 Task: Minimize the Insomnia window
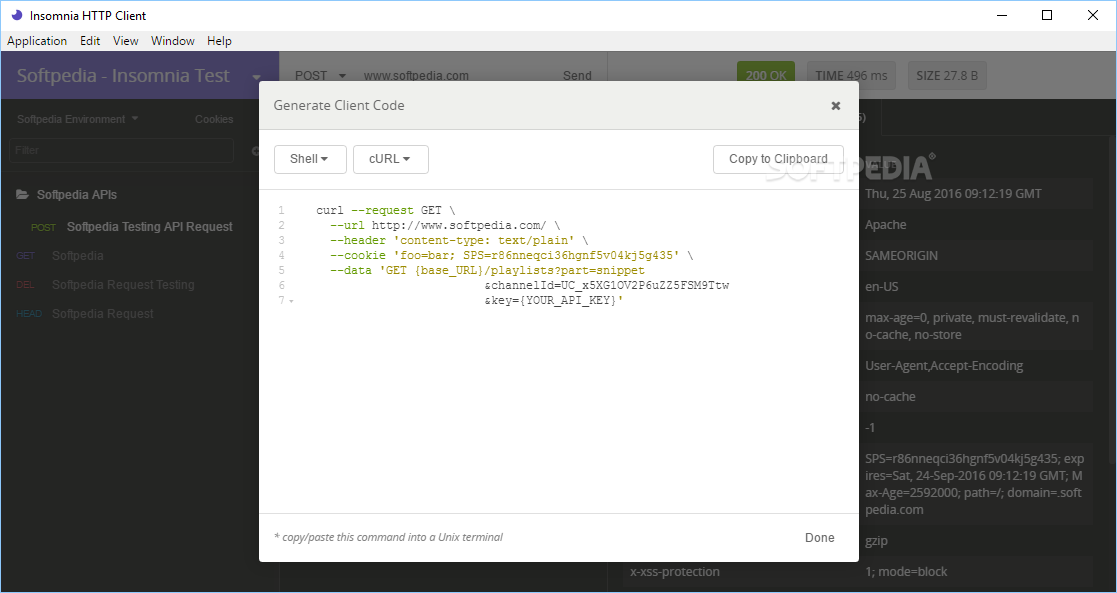tap(1000, 15)
